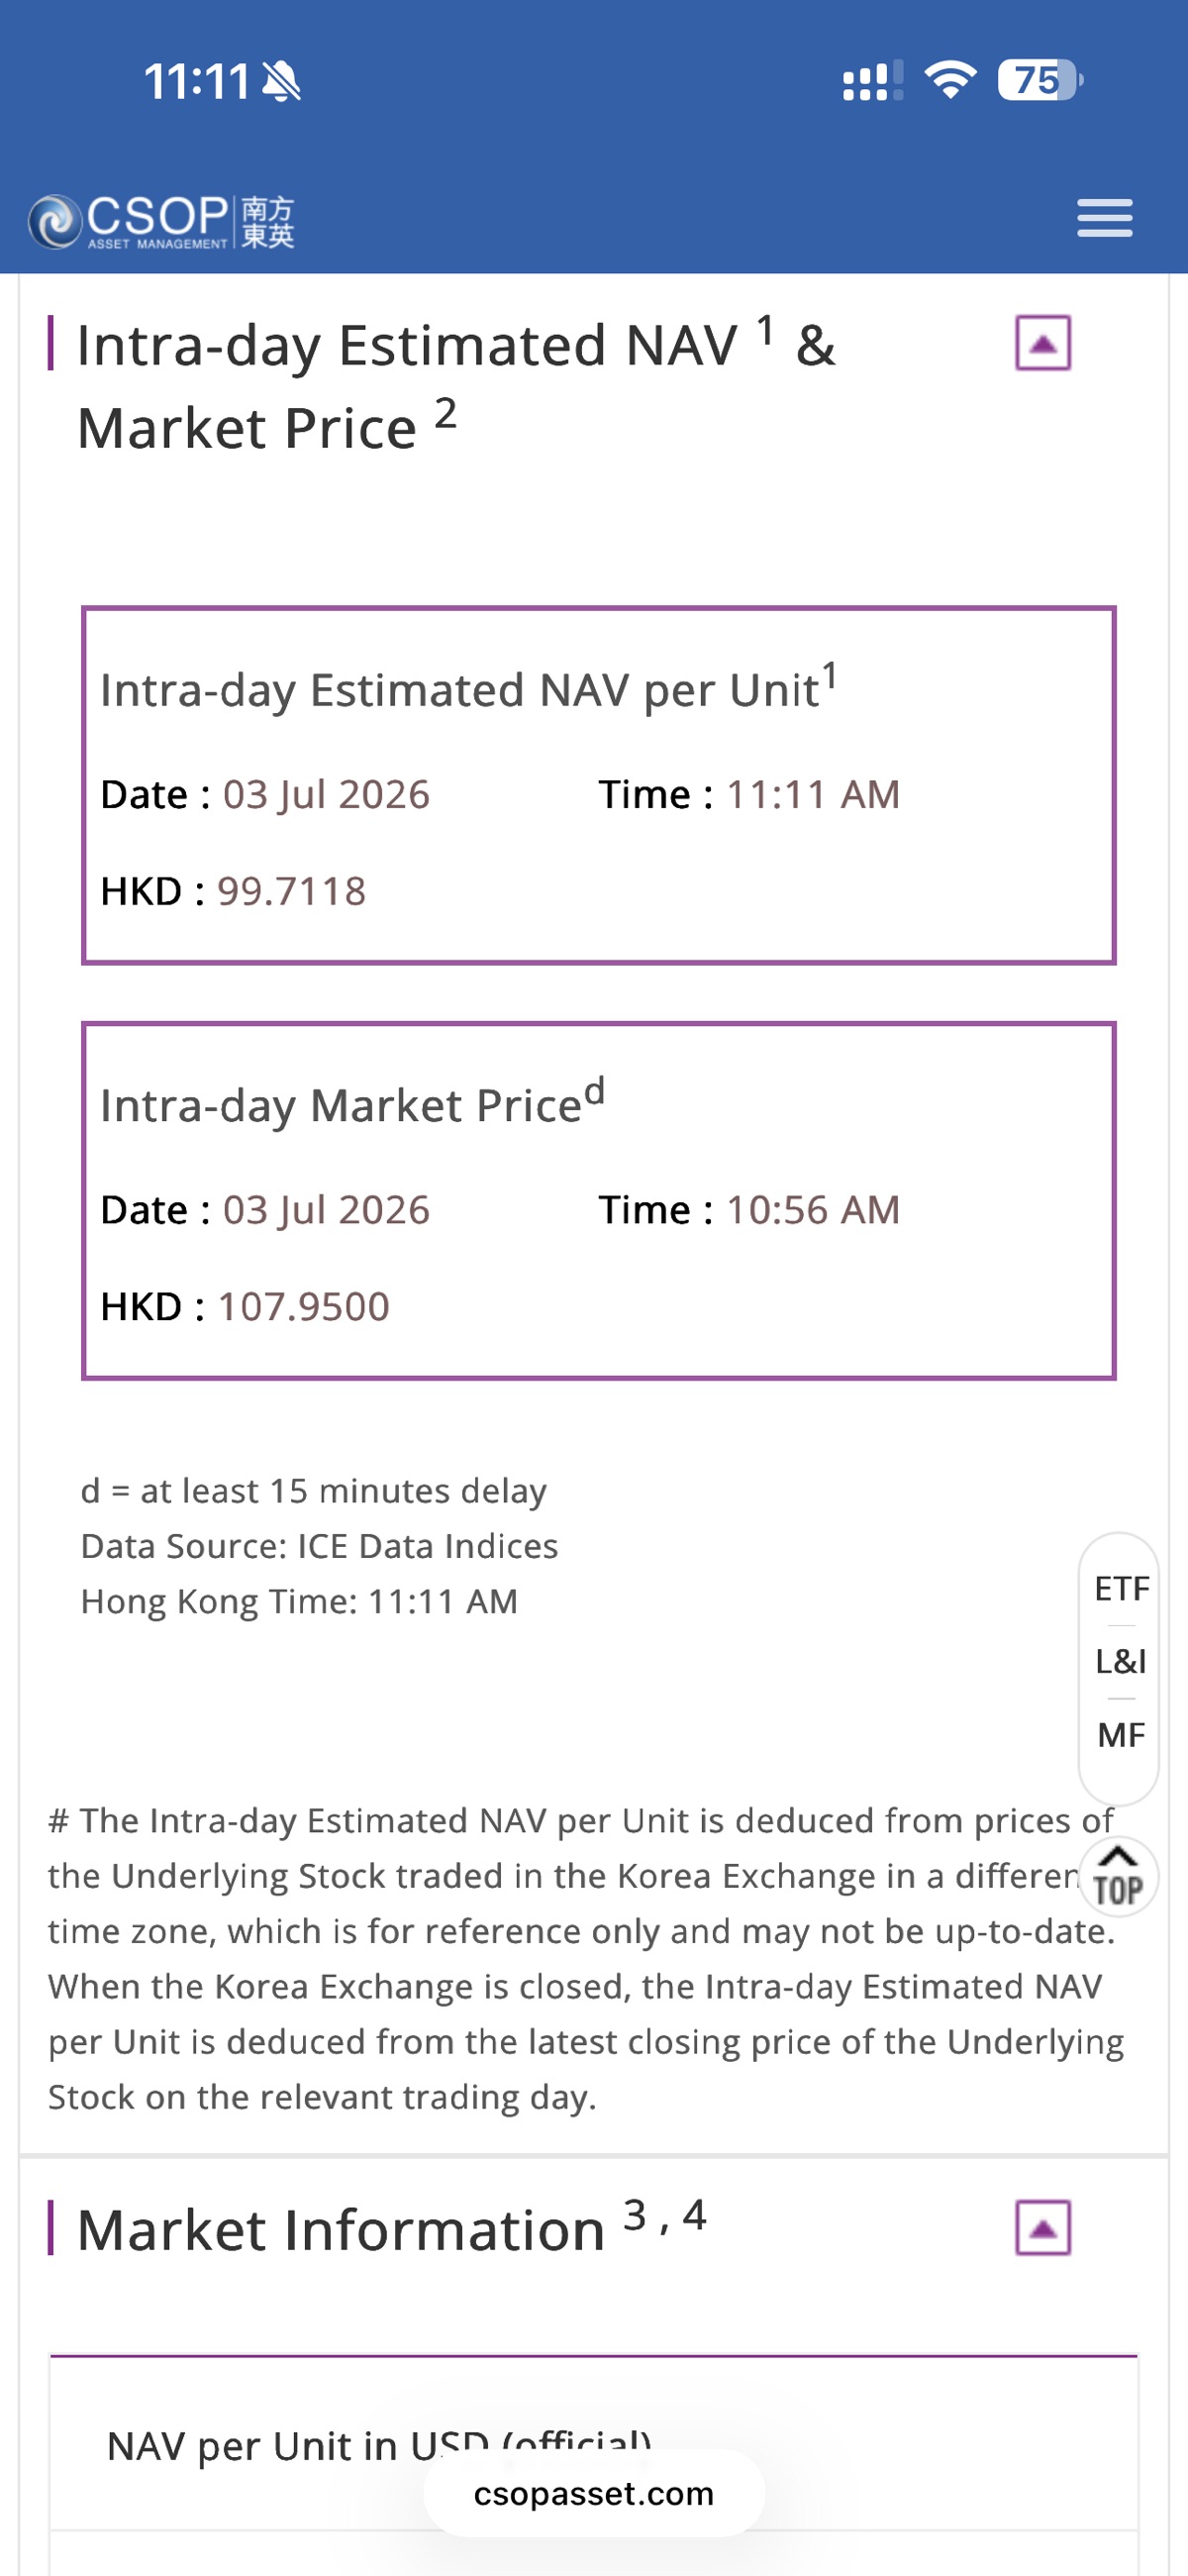1188x2576 pixels.
Task: Open the hamburger navigation menu
Action: point(1104,218)
